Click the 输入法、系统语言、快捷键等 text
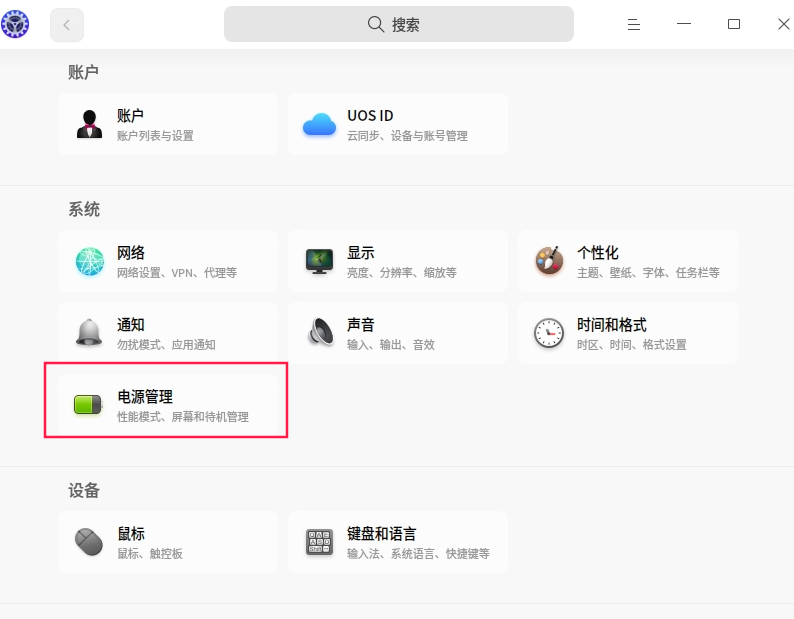The width and height of the screenshot is (794, 619). tap(418, 554)
